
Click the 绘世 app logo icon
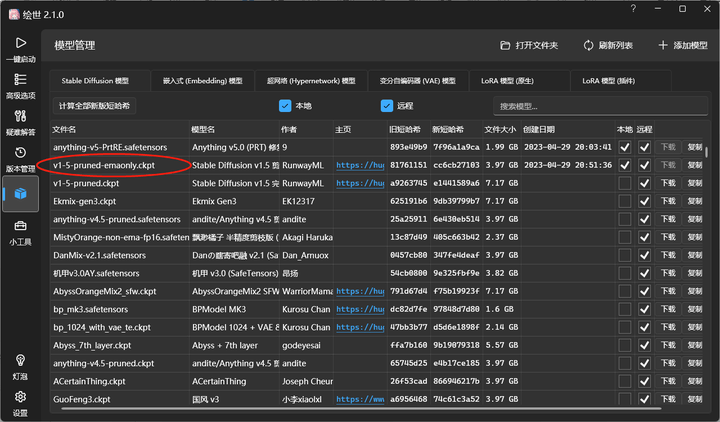(14, 15)
